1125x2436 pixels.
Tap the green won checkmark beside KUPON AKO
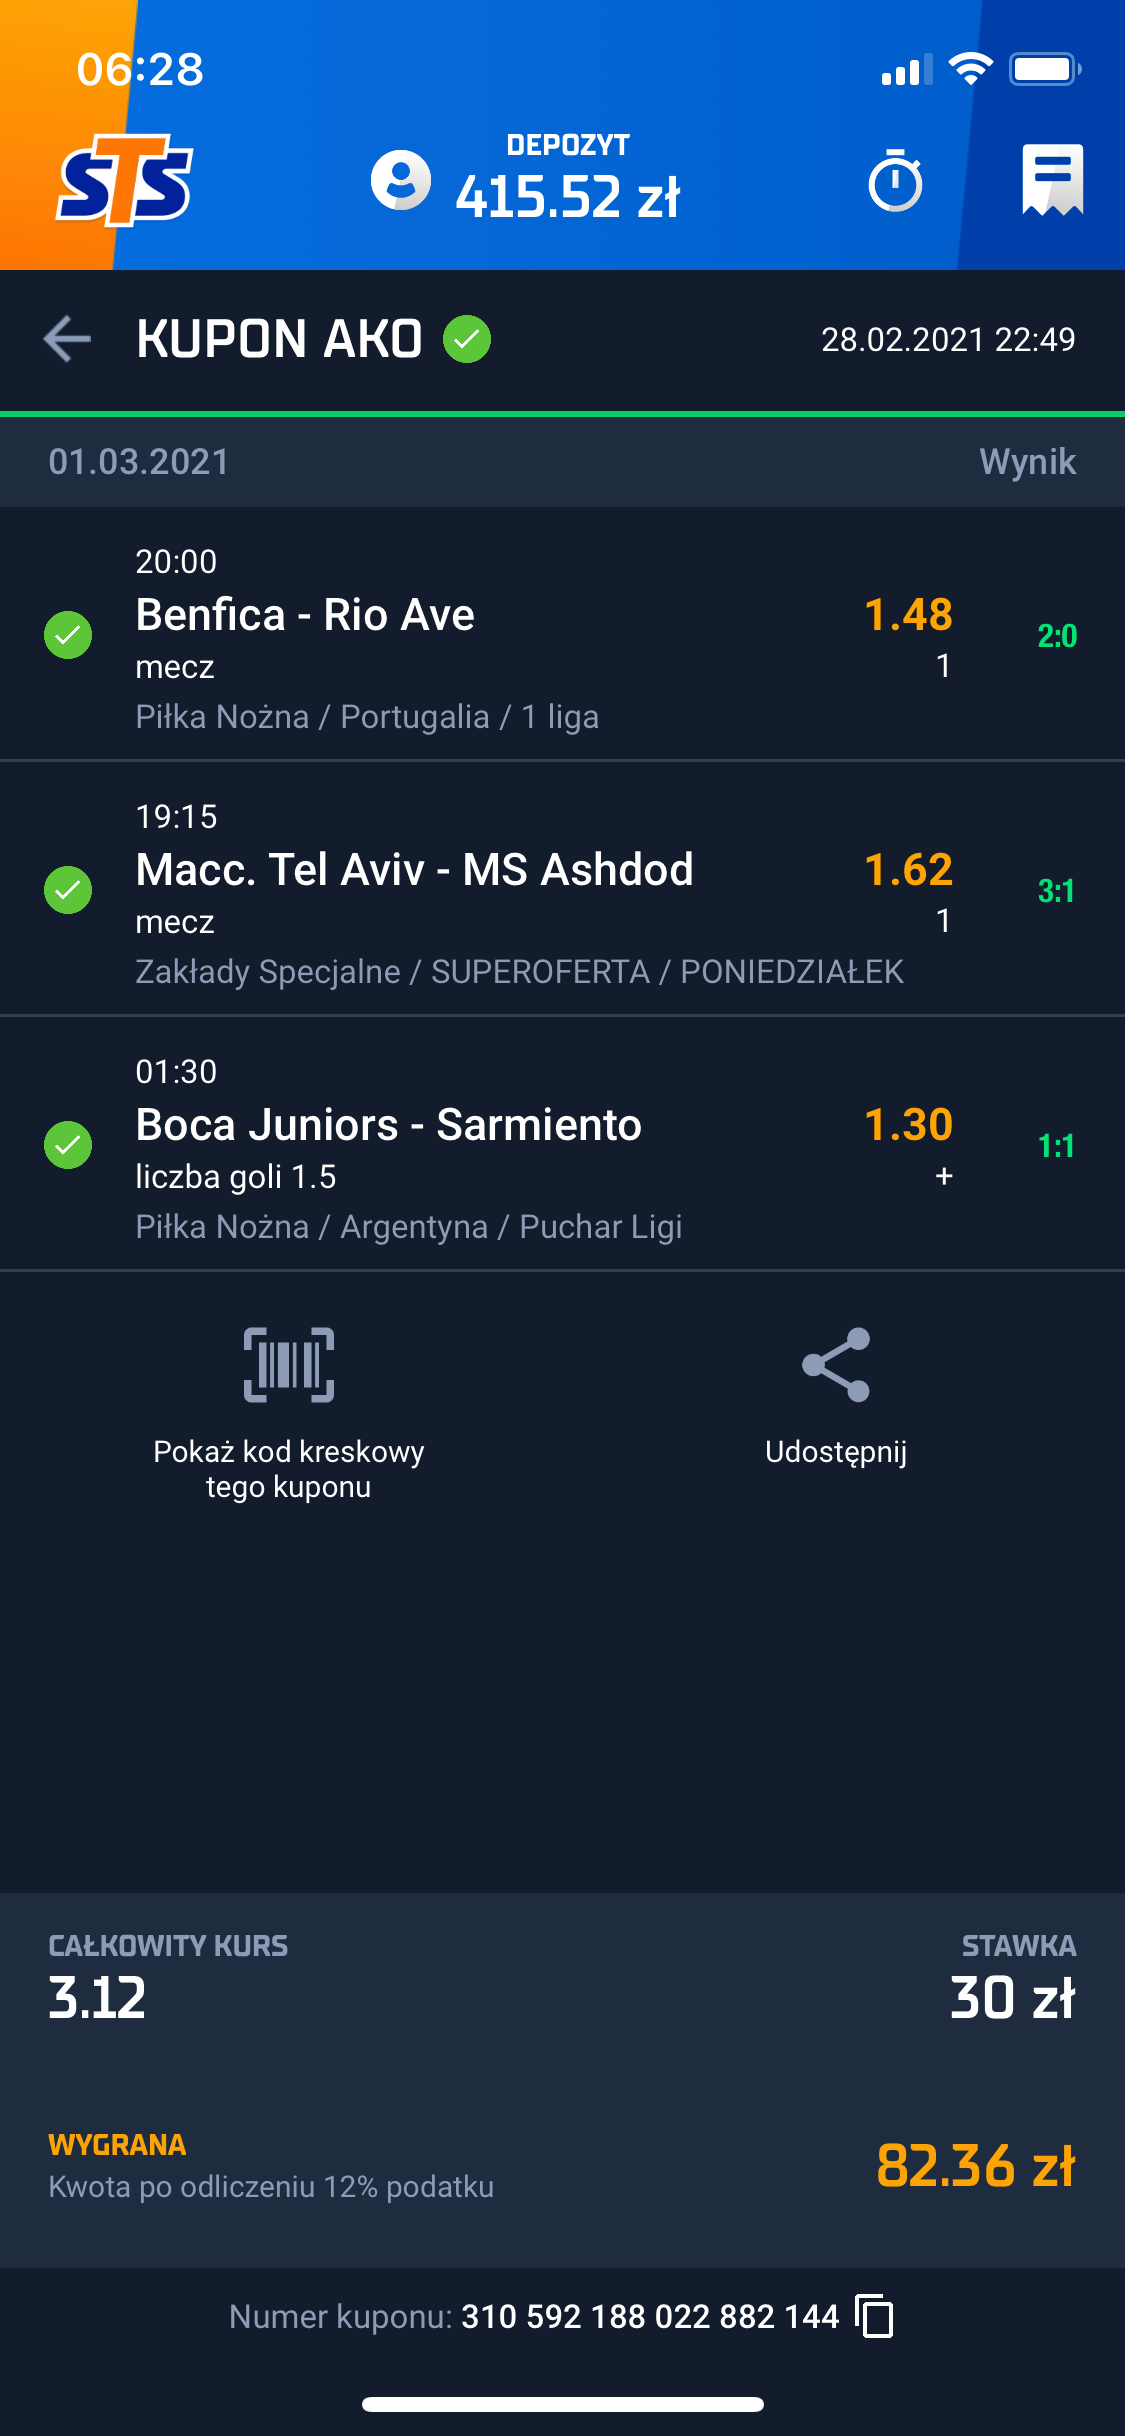(467, 339)
